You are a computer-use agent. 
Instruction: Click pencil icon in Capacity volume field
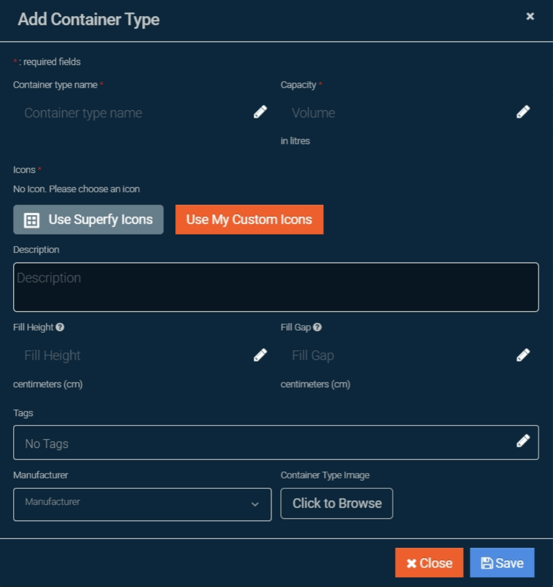(x=523, y=112)
